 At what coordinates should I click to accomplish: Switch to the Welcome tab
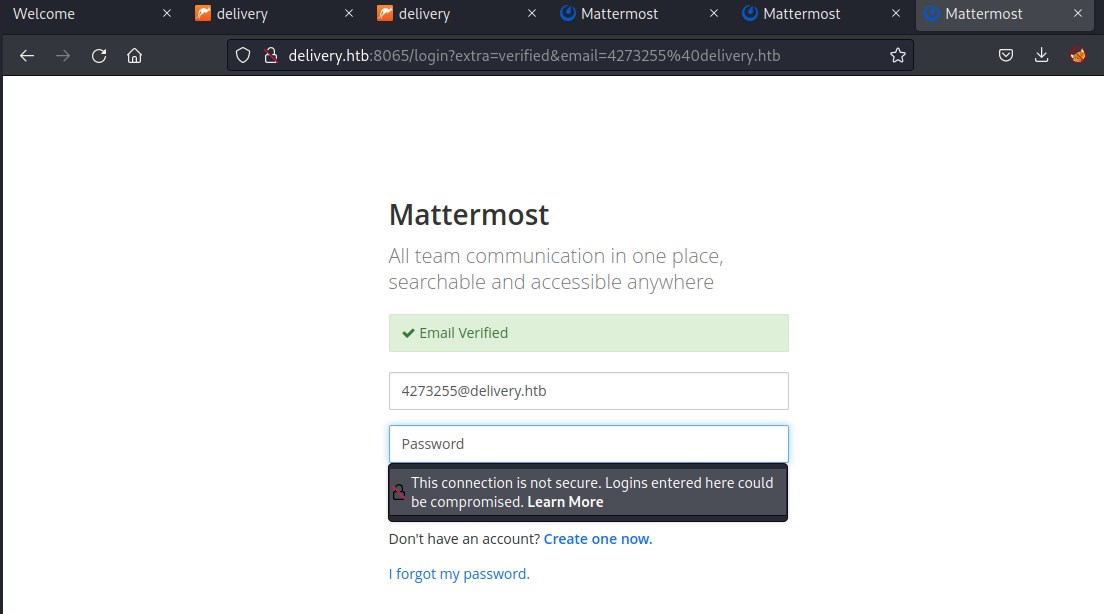(x=80, y=14)
